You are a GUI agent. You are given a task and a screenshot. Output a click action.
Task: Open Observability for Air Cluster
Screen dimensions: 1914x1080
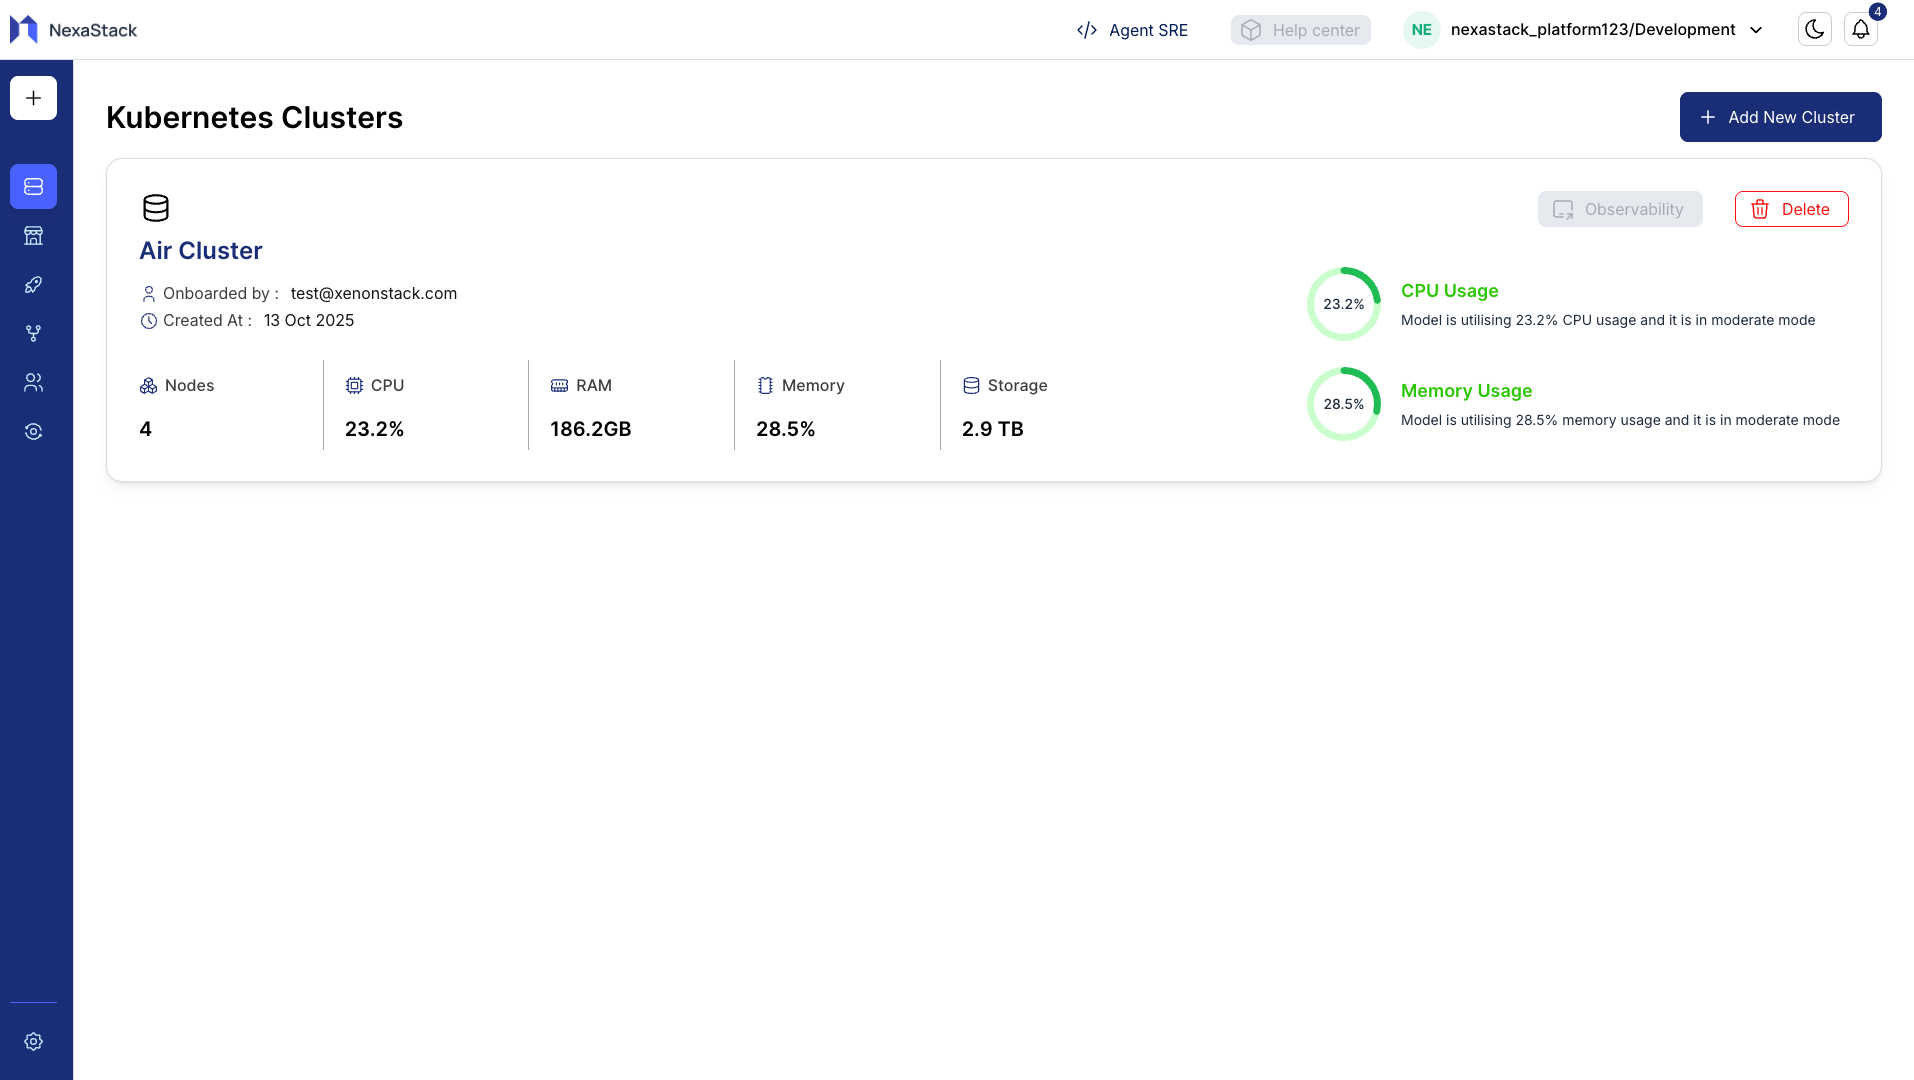tap(1619, 209)
